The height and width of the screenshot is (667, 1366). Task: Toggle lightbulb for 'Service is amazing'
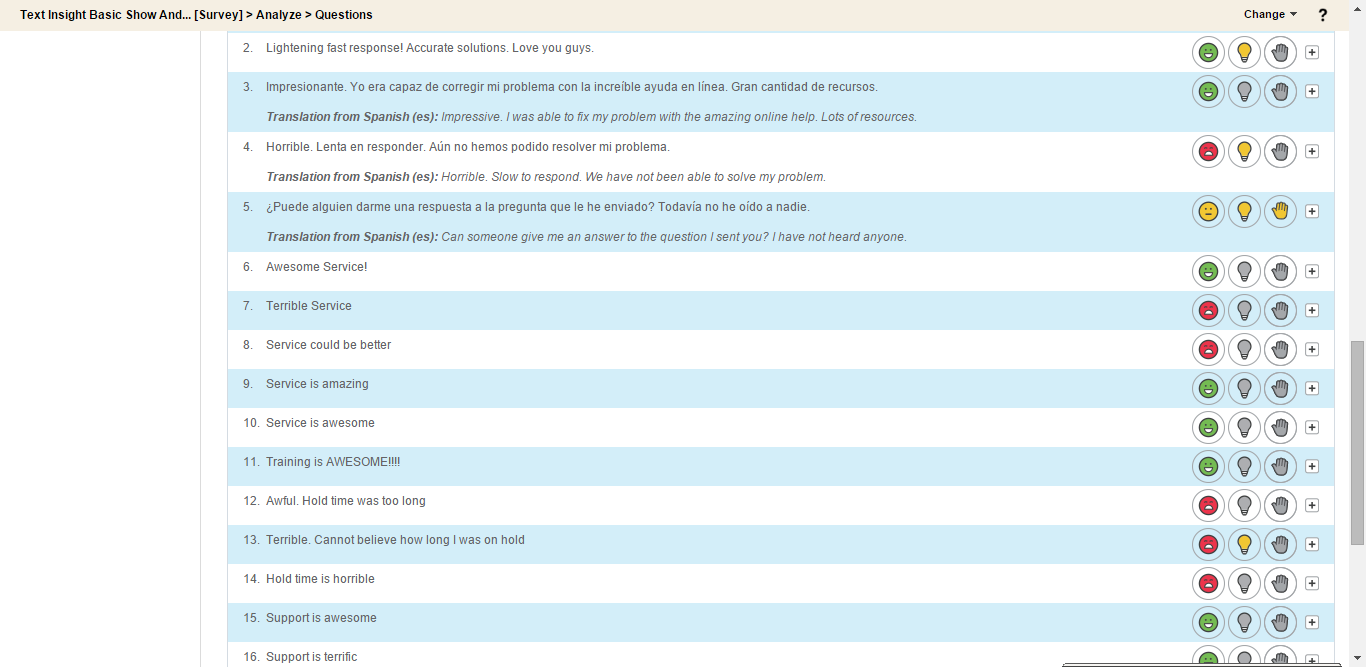(x=1244, y=388)
